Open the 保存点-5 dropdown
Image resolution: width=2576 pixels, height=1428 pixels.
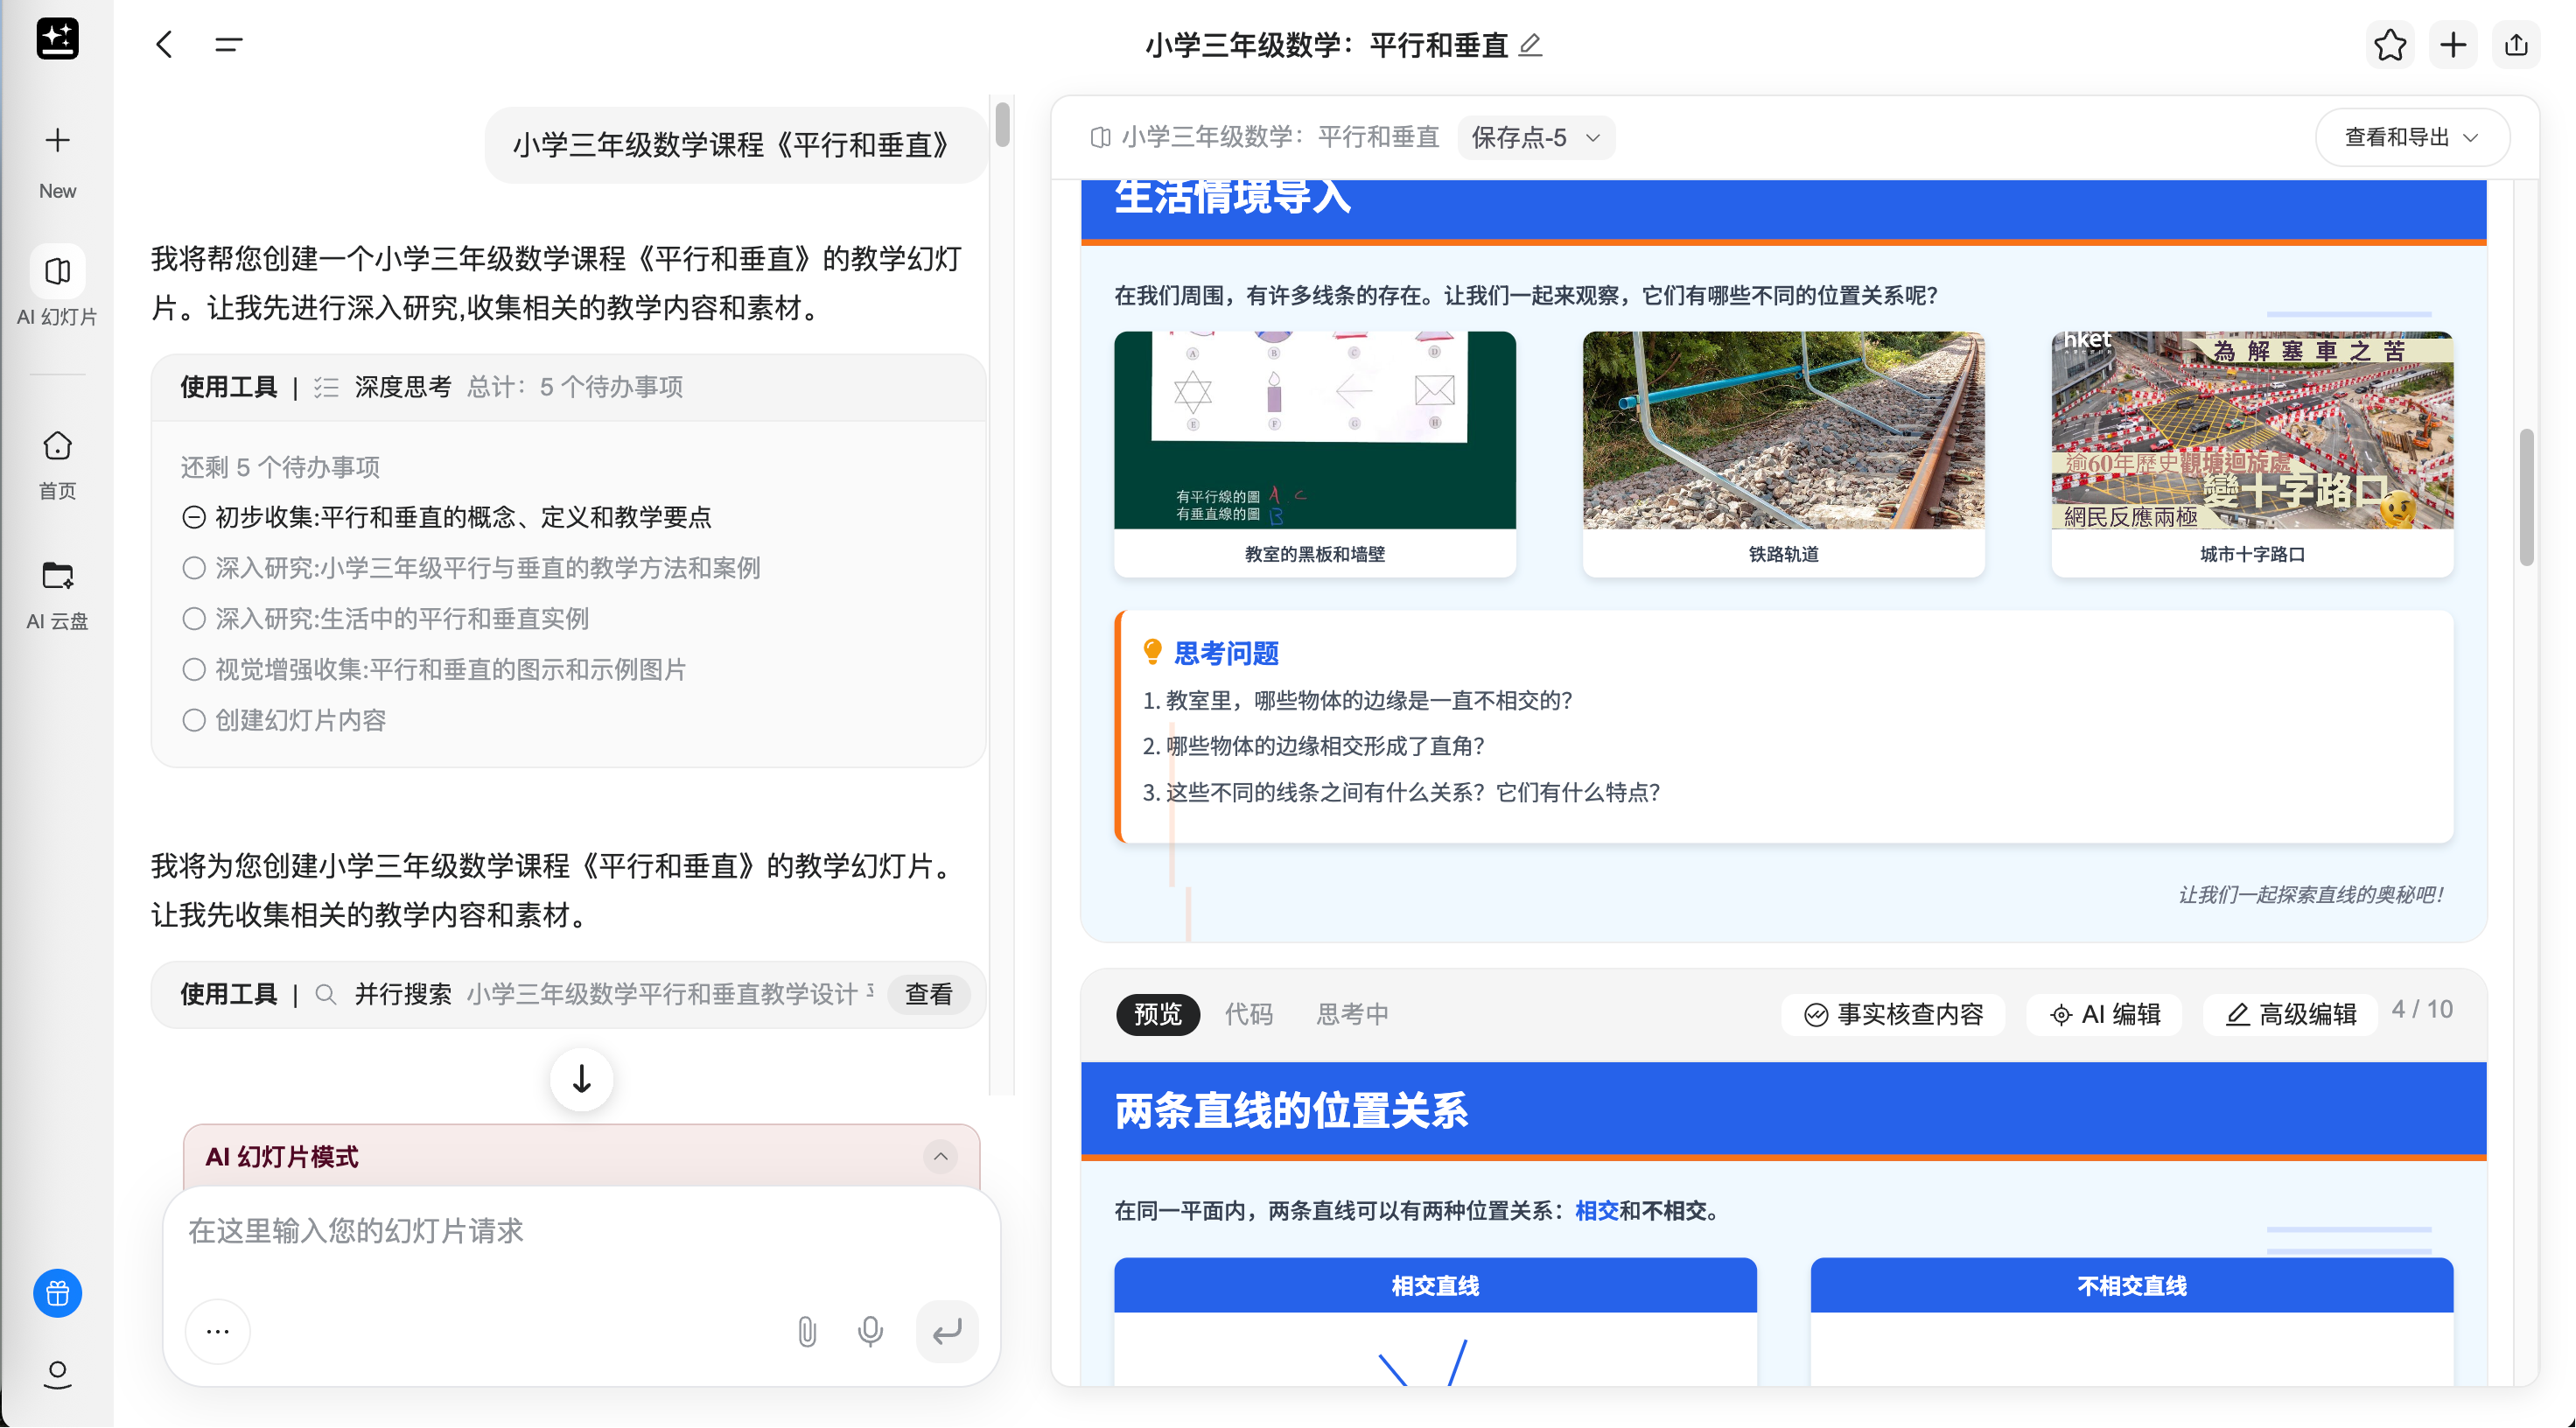tap(1536, 138)
